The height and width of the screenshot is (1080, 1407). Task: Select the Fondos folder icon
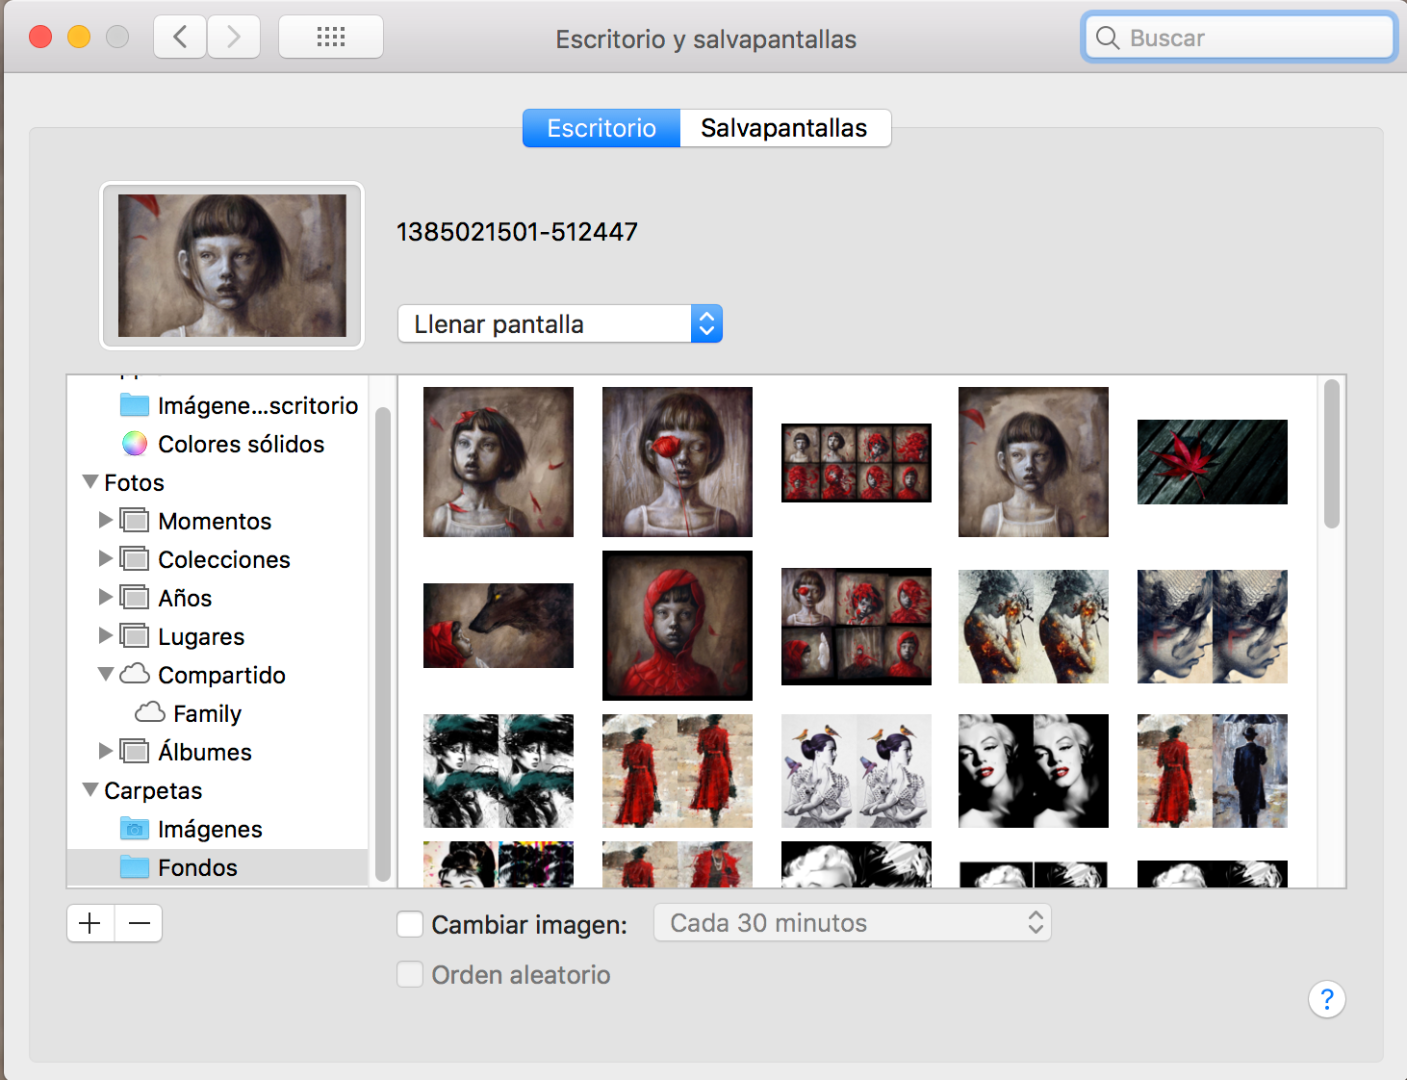click(134, 866)
